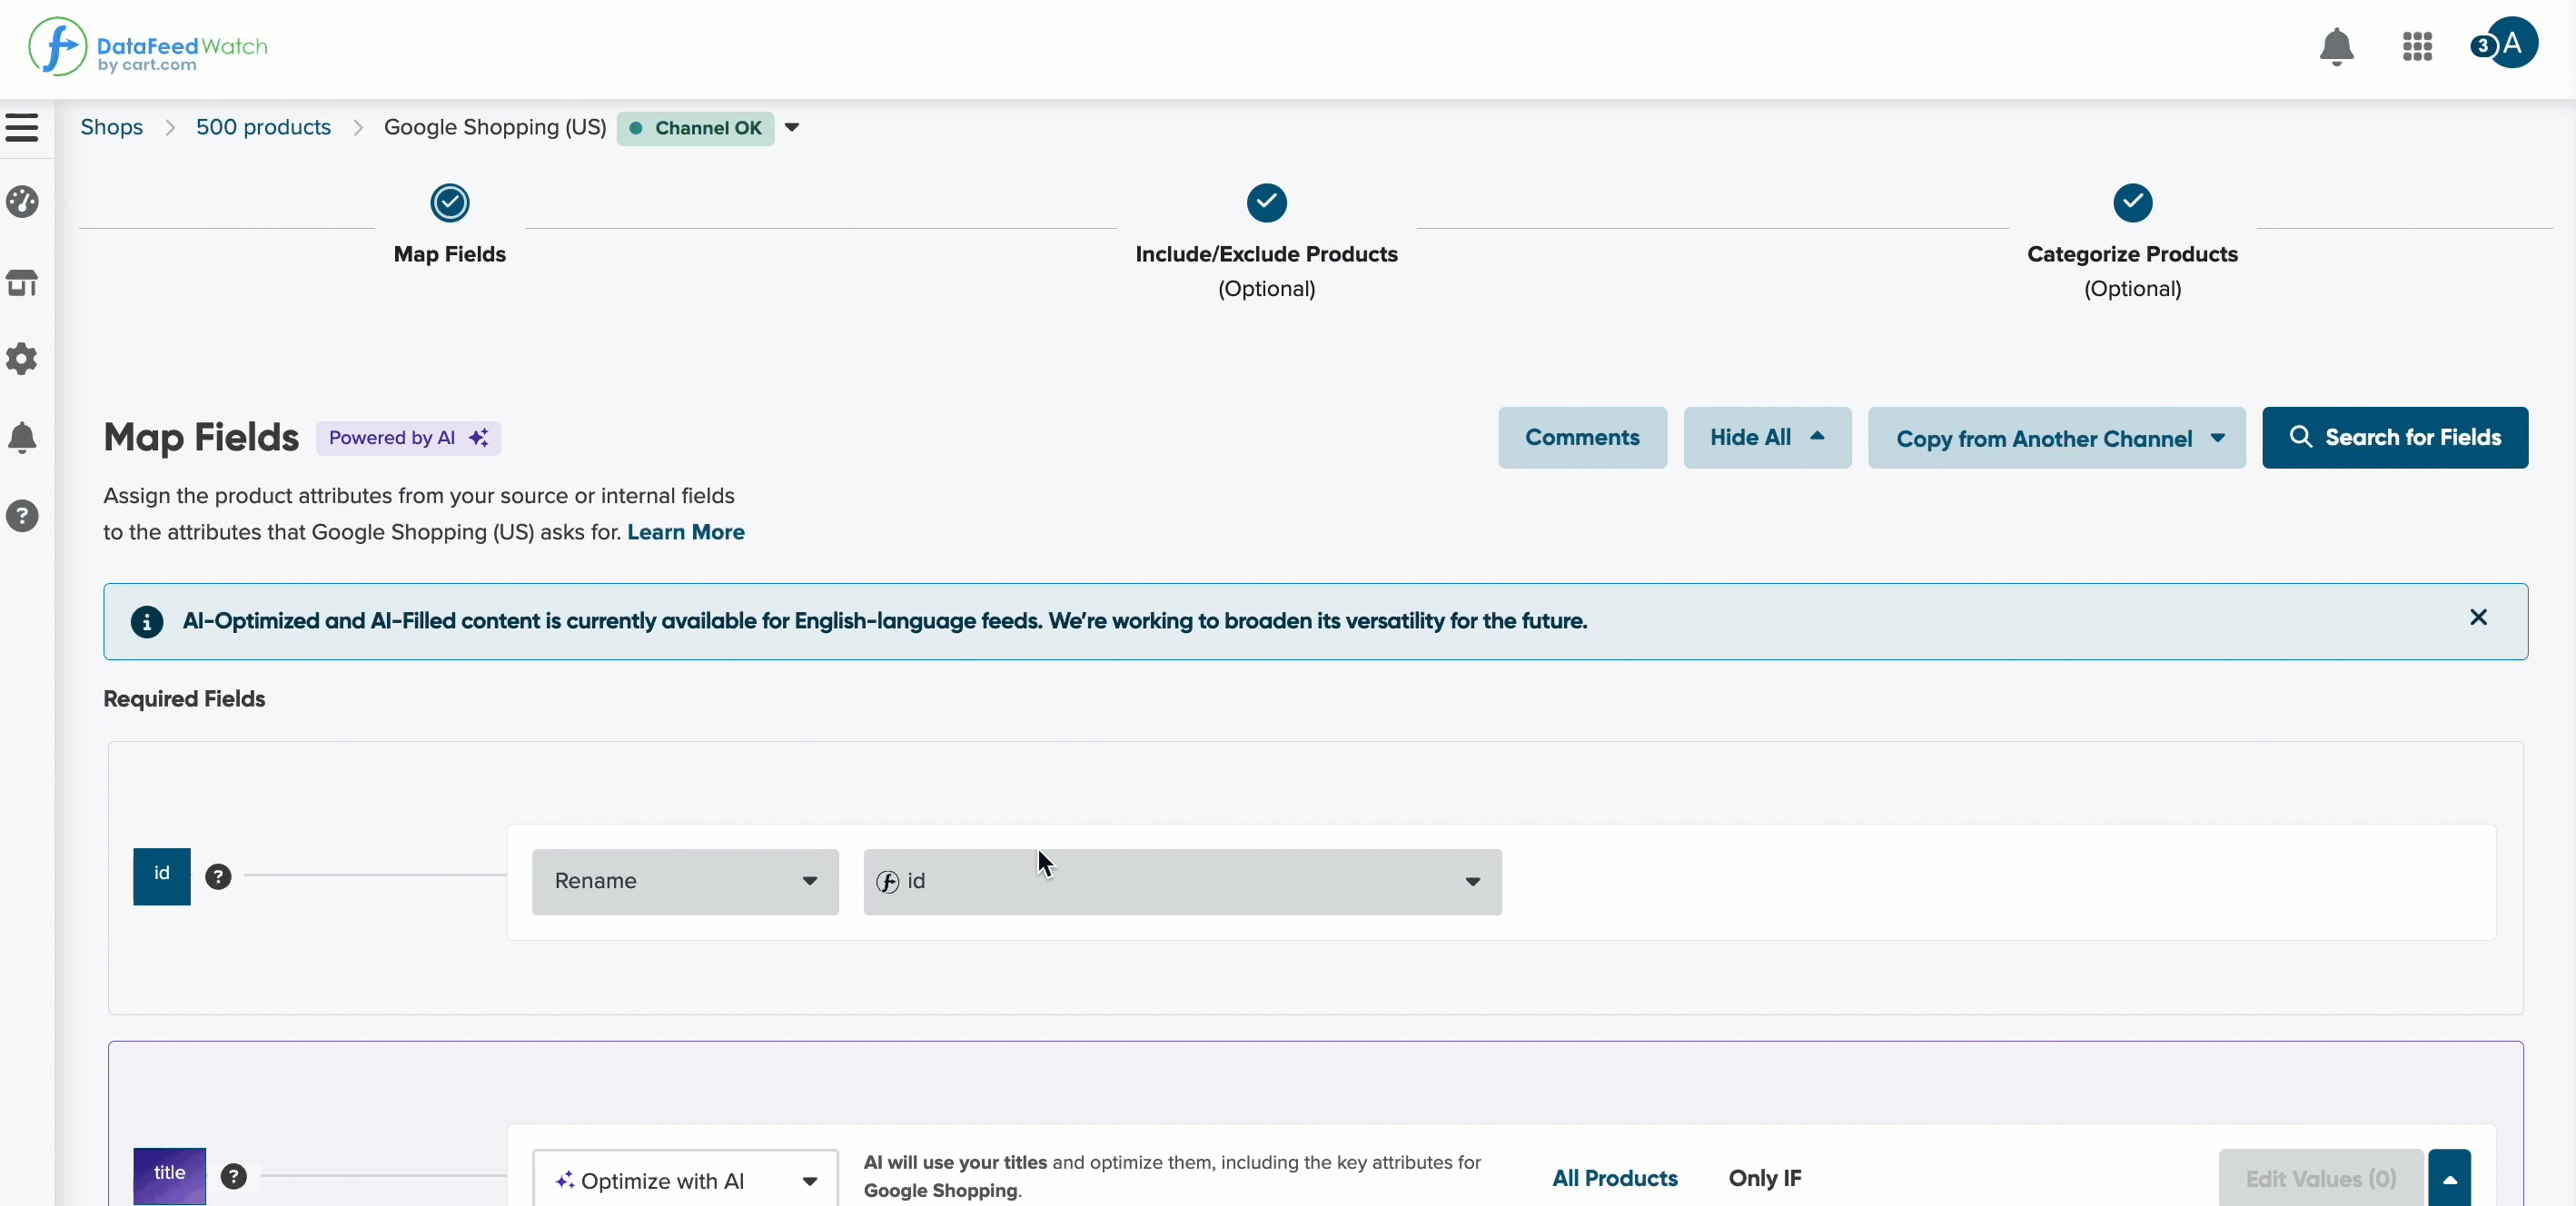The width and height of the screenshot is (2576, 1206).
Task: Go to Categorize Products step
Action: [2132, 242]
